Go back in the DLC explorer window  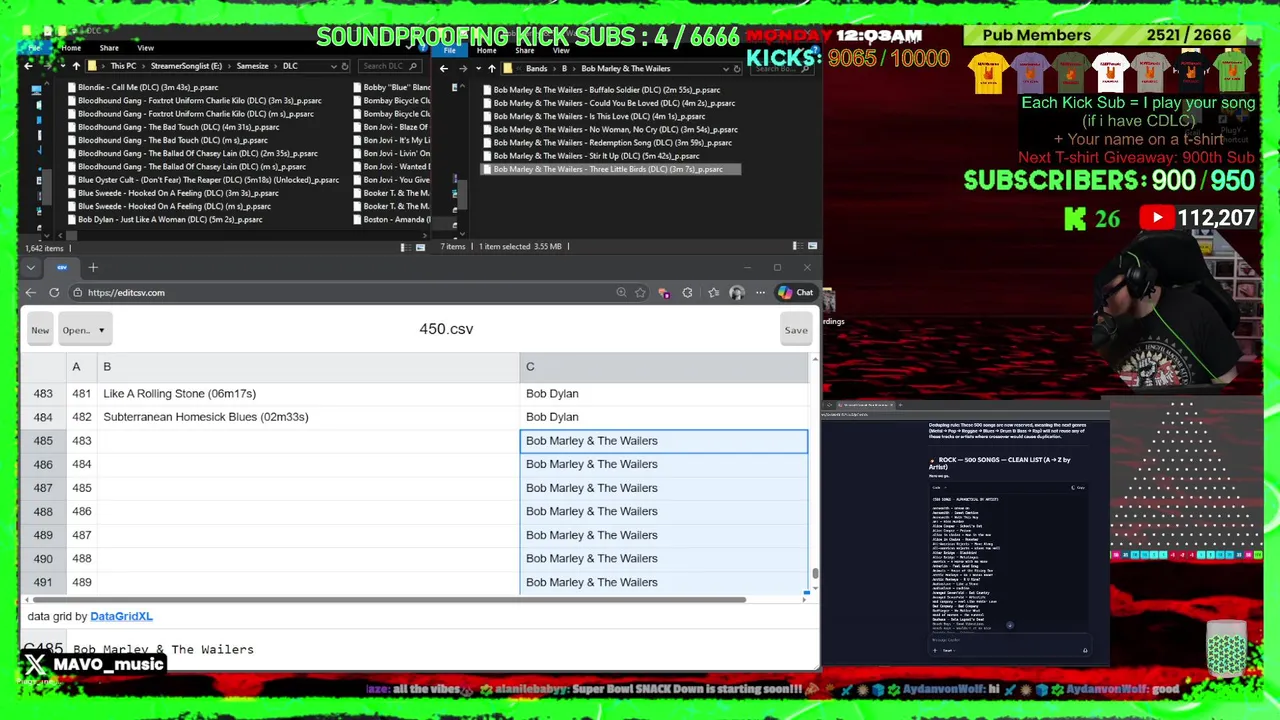point(28,66)
